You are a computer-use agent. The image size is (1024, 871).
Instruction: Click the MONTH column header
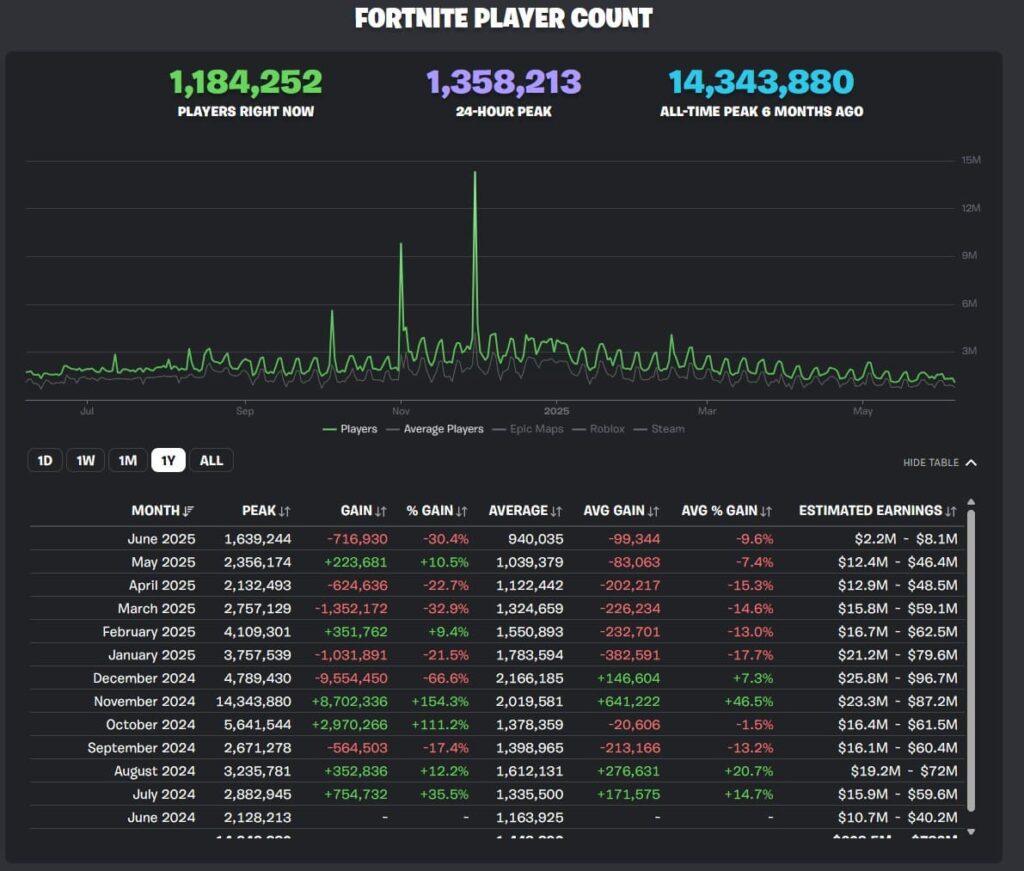click(155, 511)
